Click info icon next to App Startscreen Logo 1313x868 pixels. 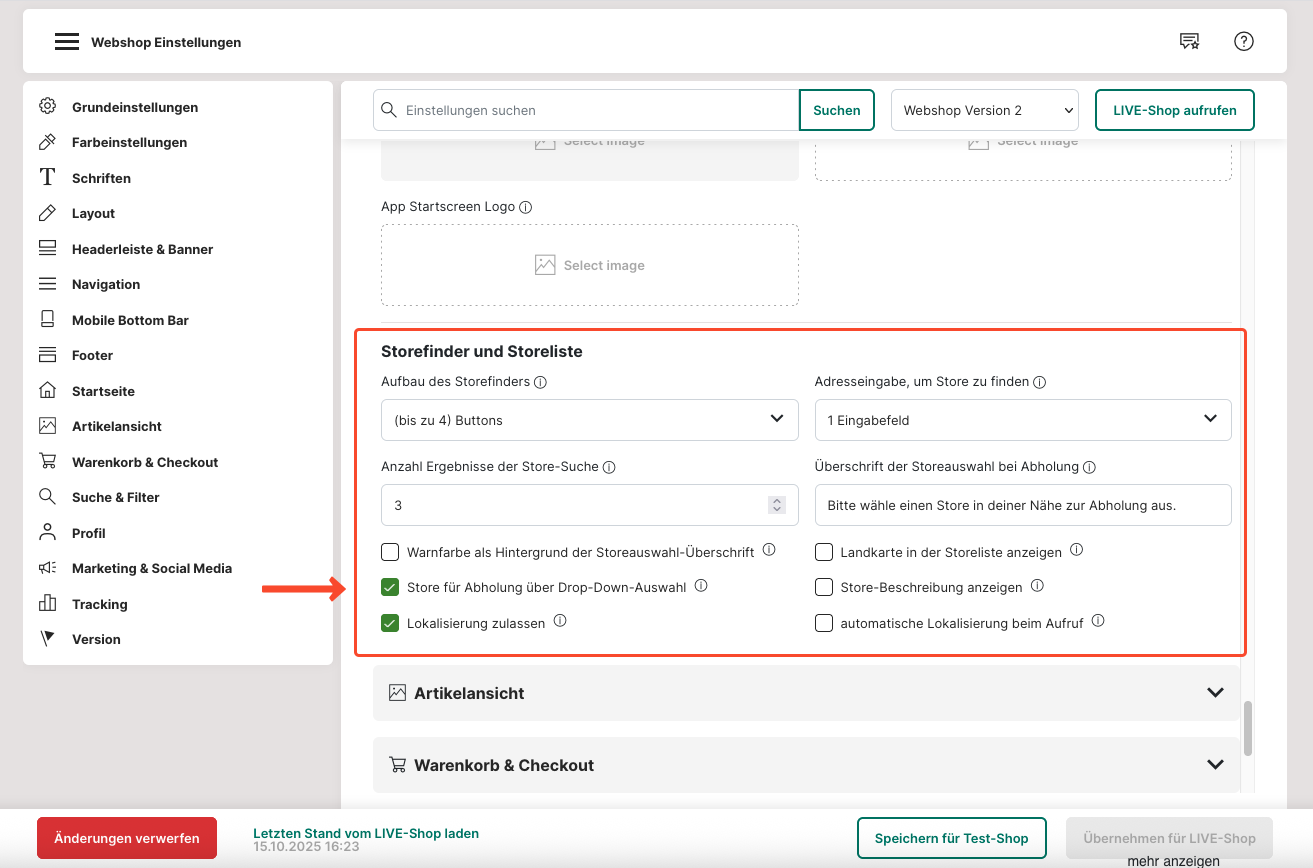click(526, 207)
